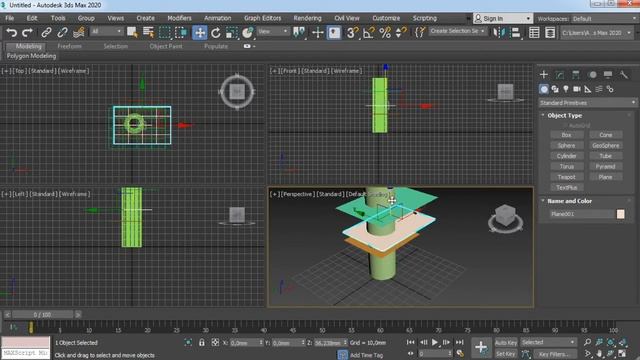This screenshot has width=640, height=360.
Task: Toggle Angle Snap
Action: tap(369, 32)
